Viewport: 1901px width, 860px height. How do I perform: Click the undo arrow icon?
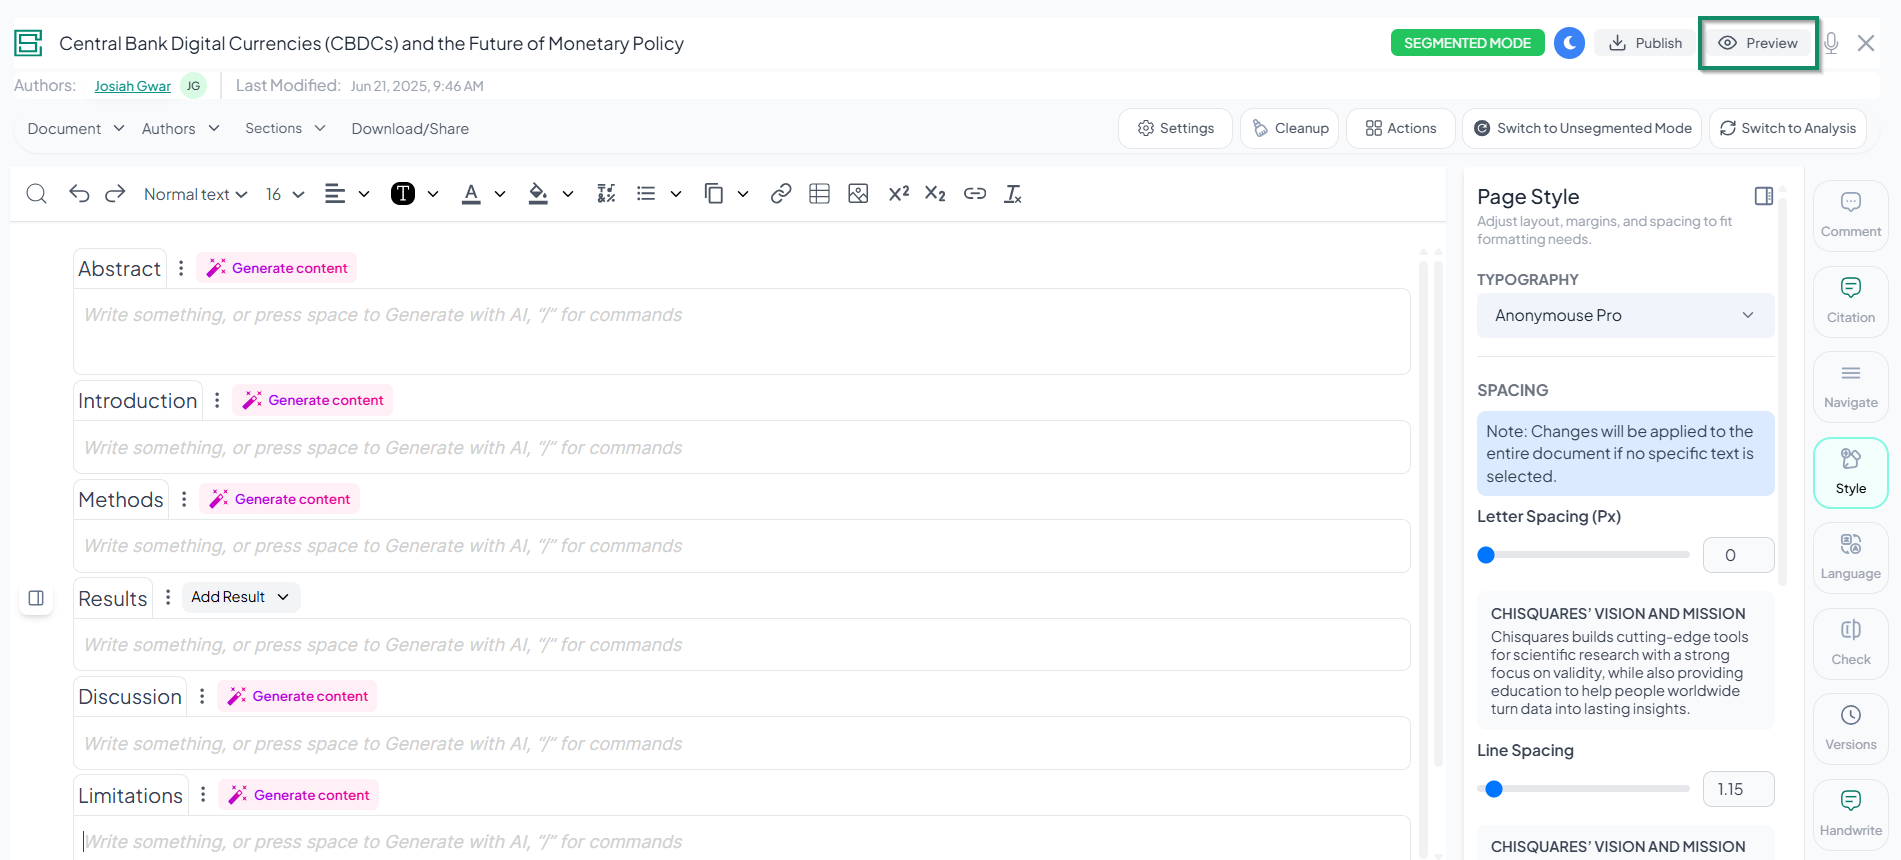(x=79, y=194)
